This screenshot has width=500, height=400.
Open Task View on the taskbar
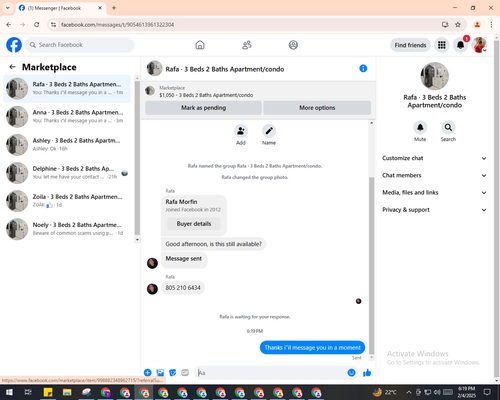click(28, 392)
